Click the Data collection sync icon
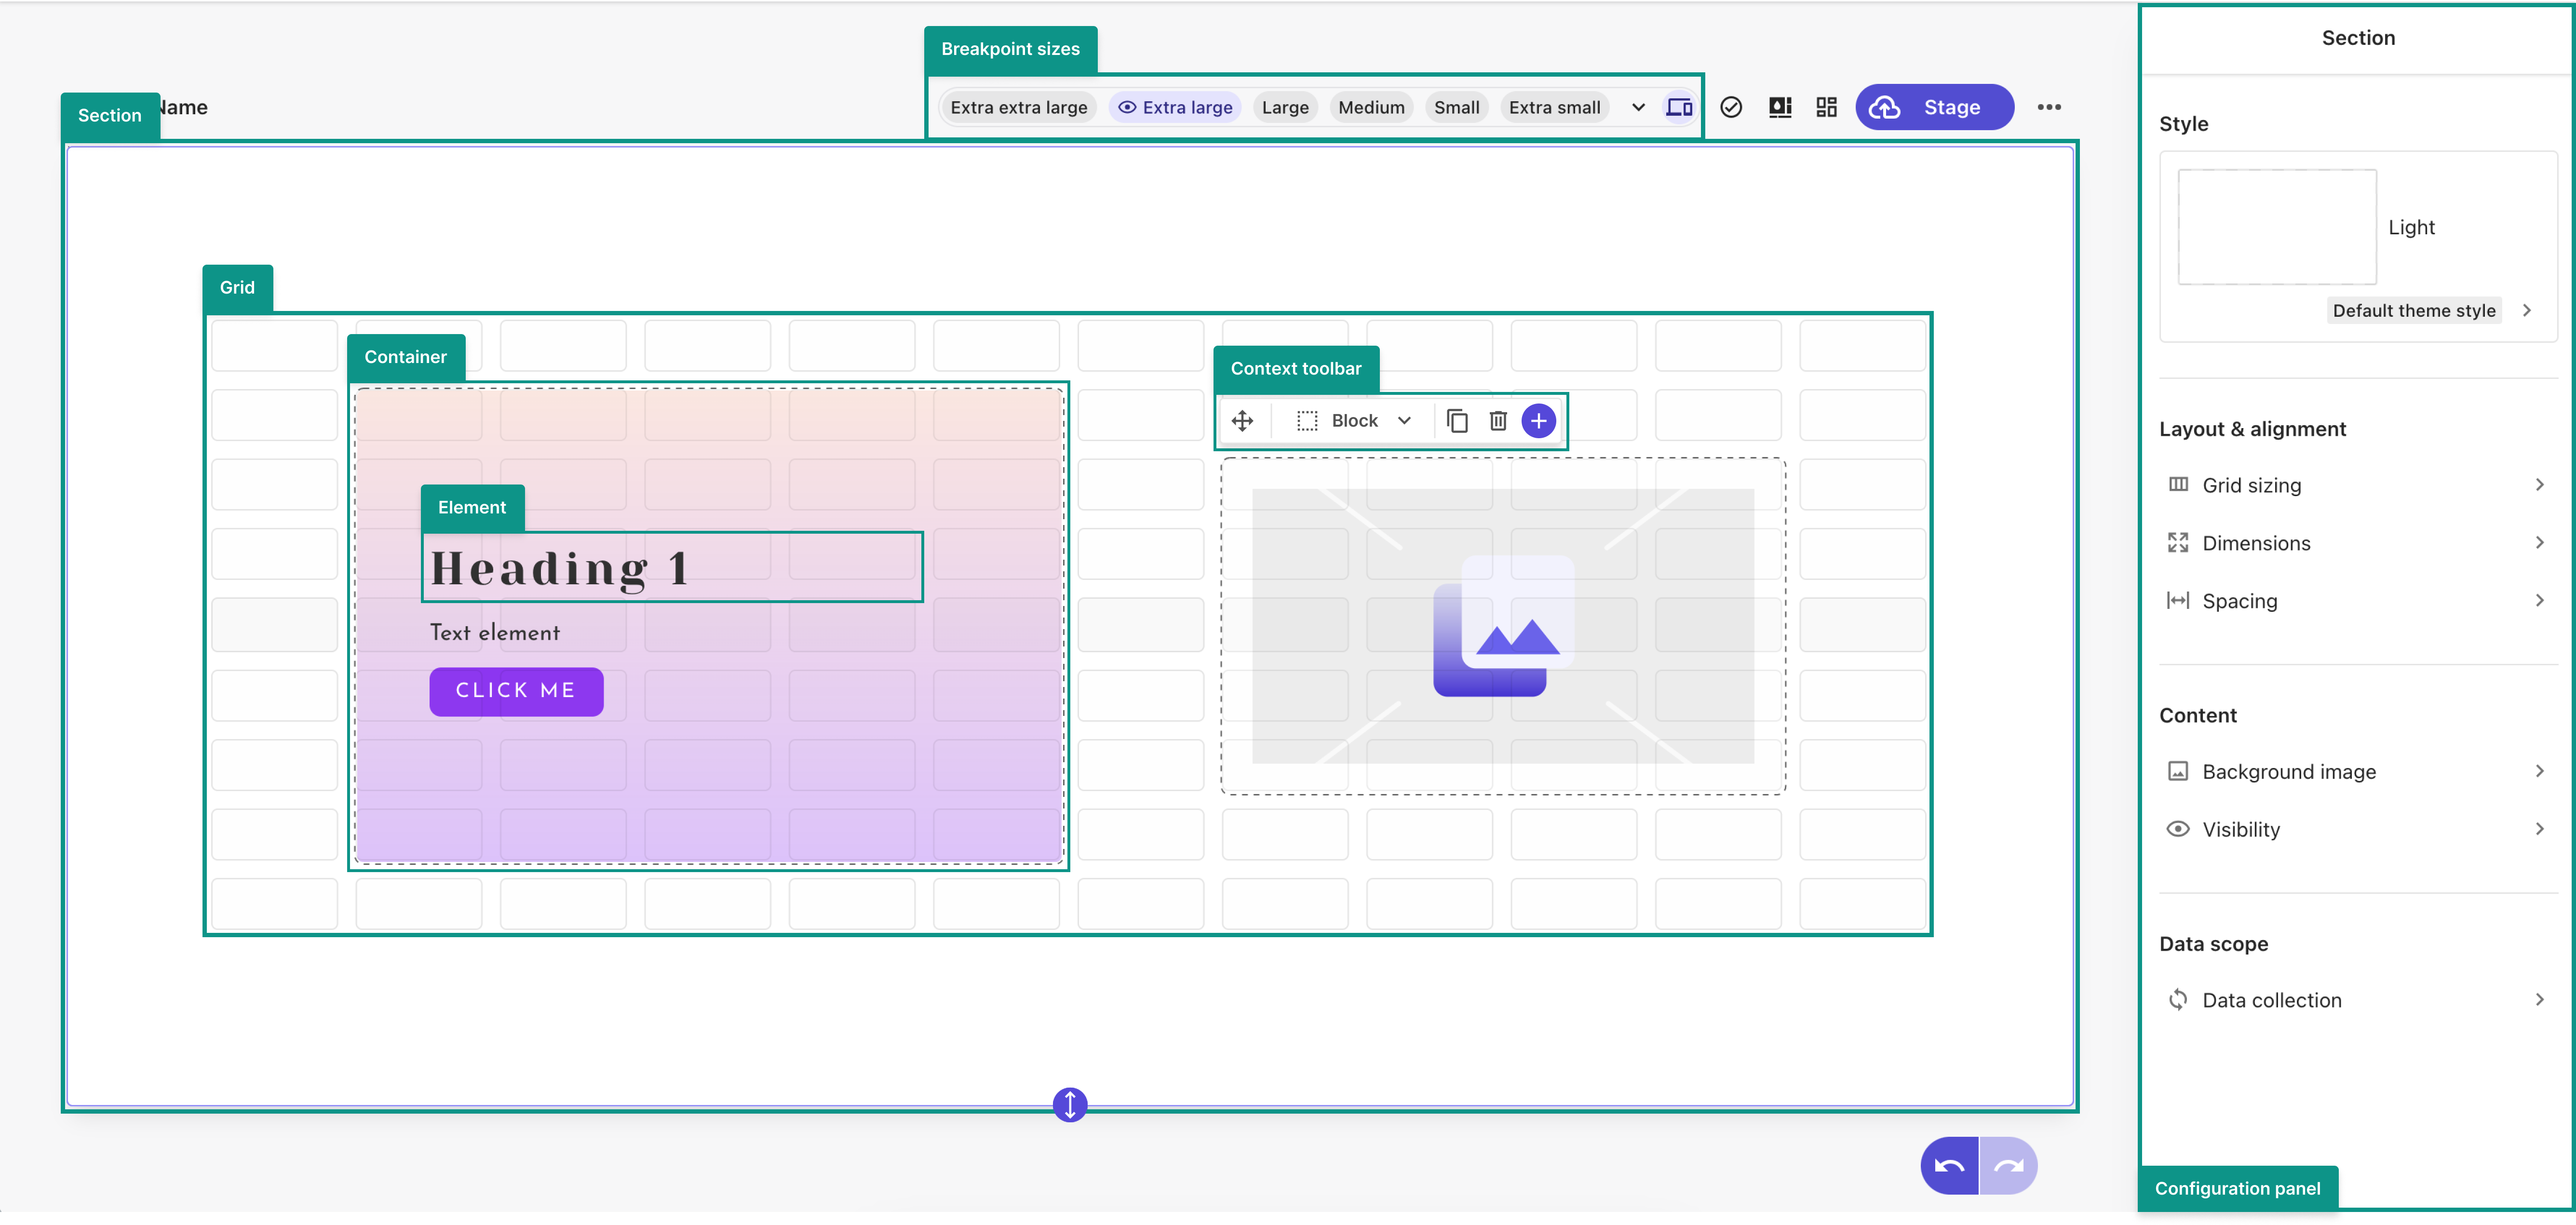This screenshot has height=1225, width=2576. tap(2178, 1000)
